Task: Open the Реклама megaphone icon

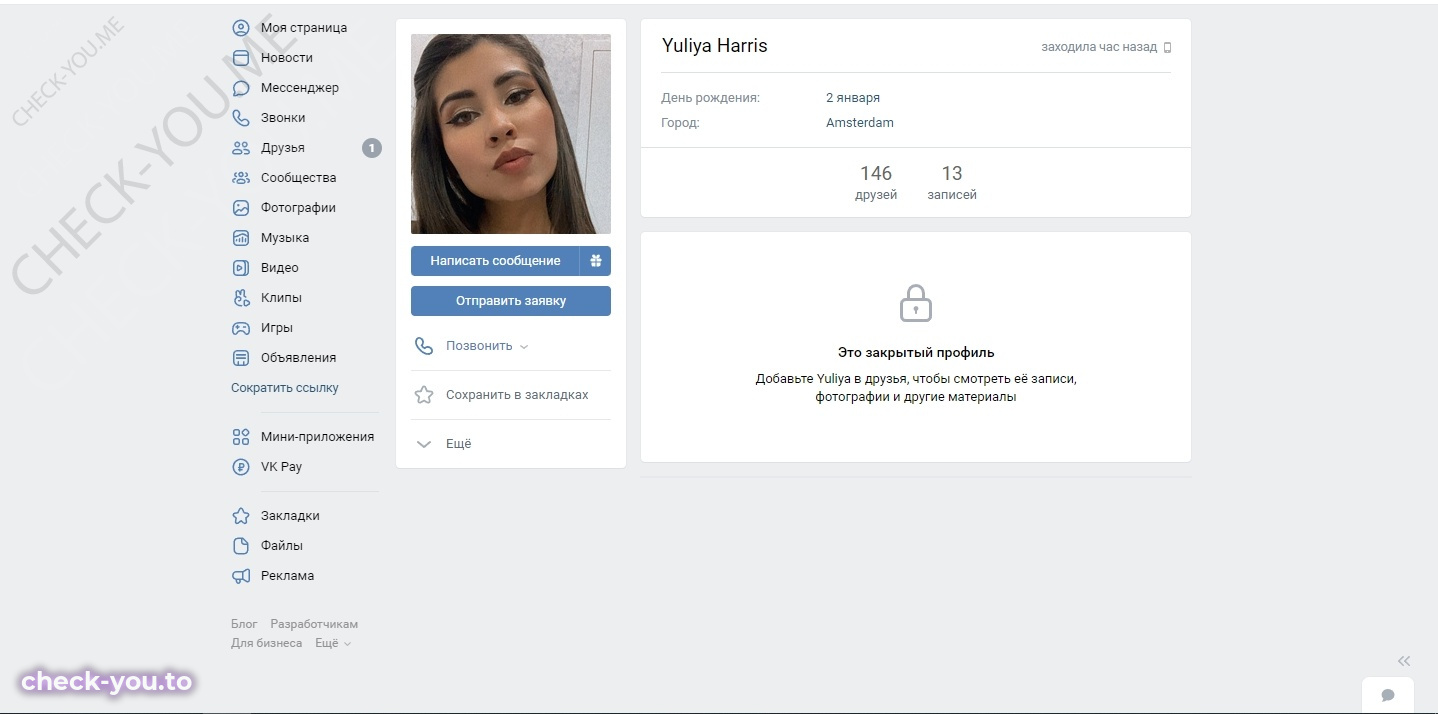Action: pos(241,576)
